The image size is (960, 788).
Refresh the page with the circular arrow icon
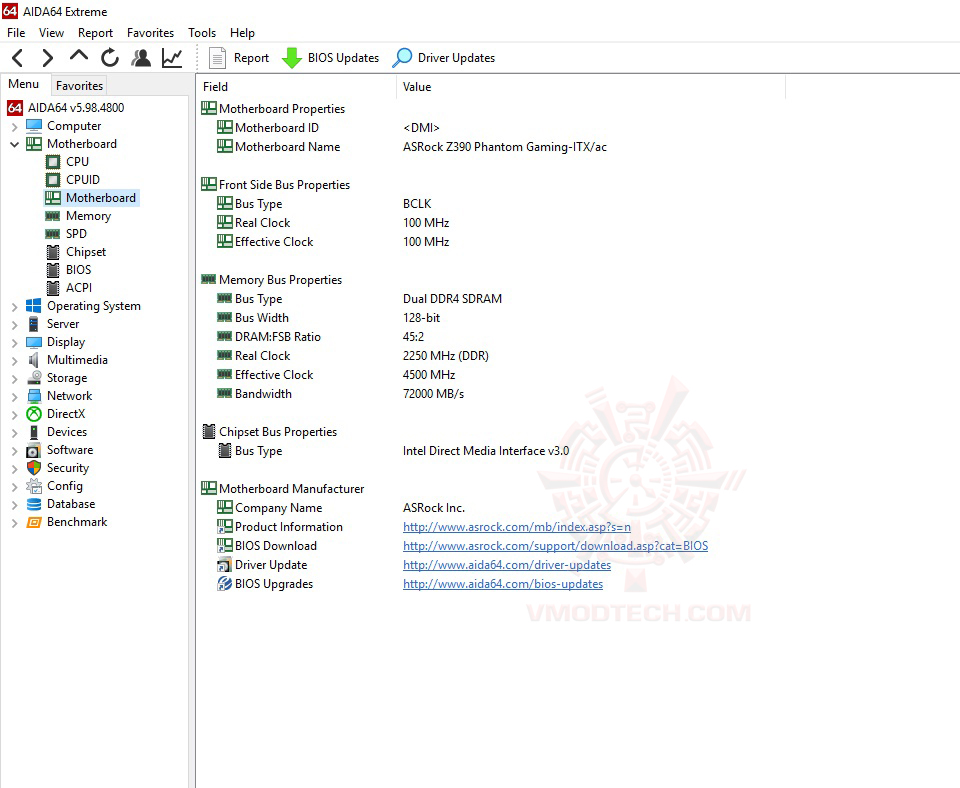tap(110, 58)
